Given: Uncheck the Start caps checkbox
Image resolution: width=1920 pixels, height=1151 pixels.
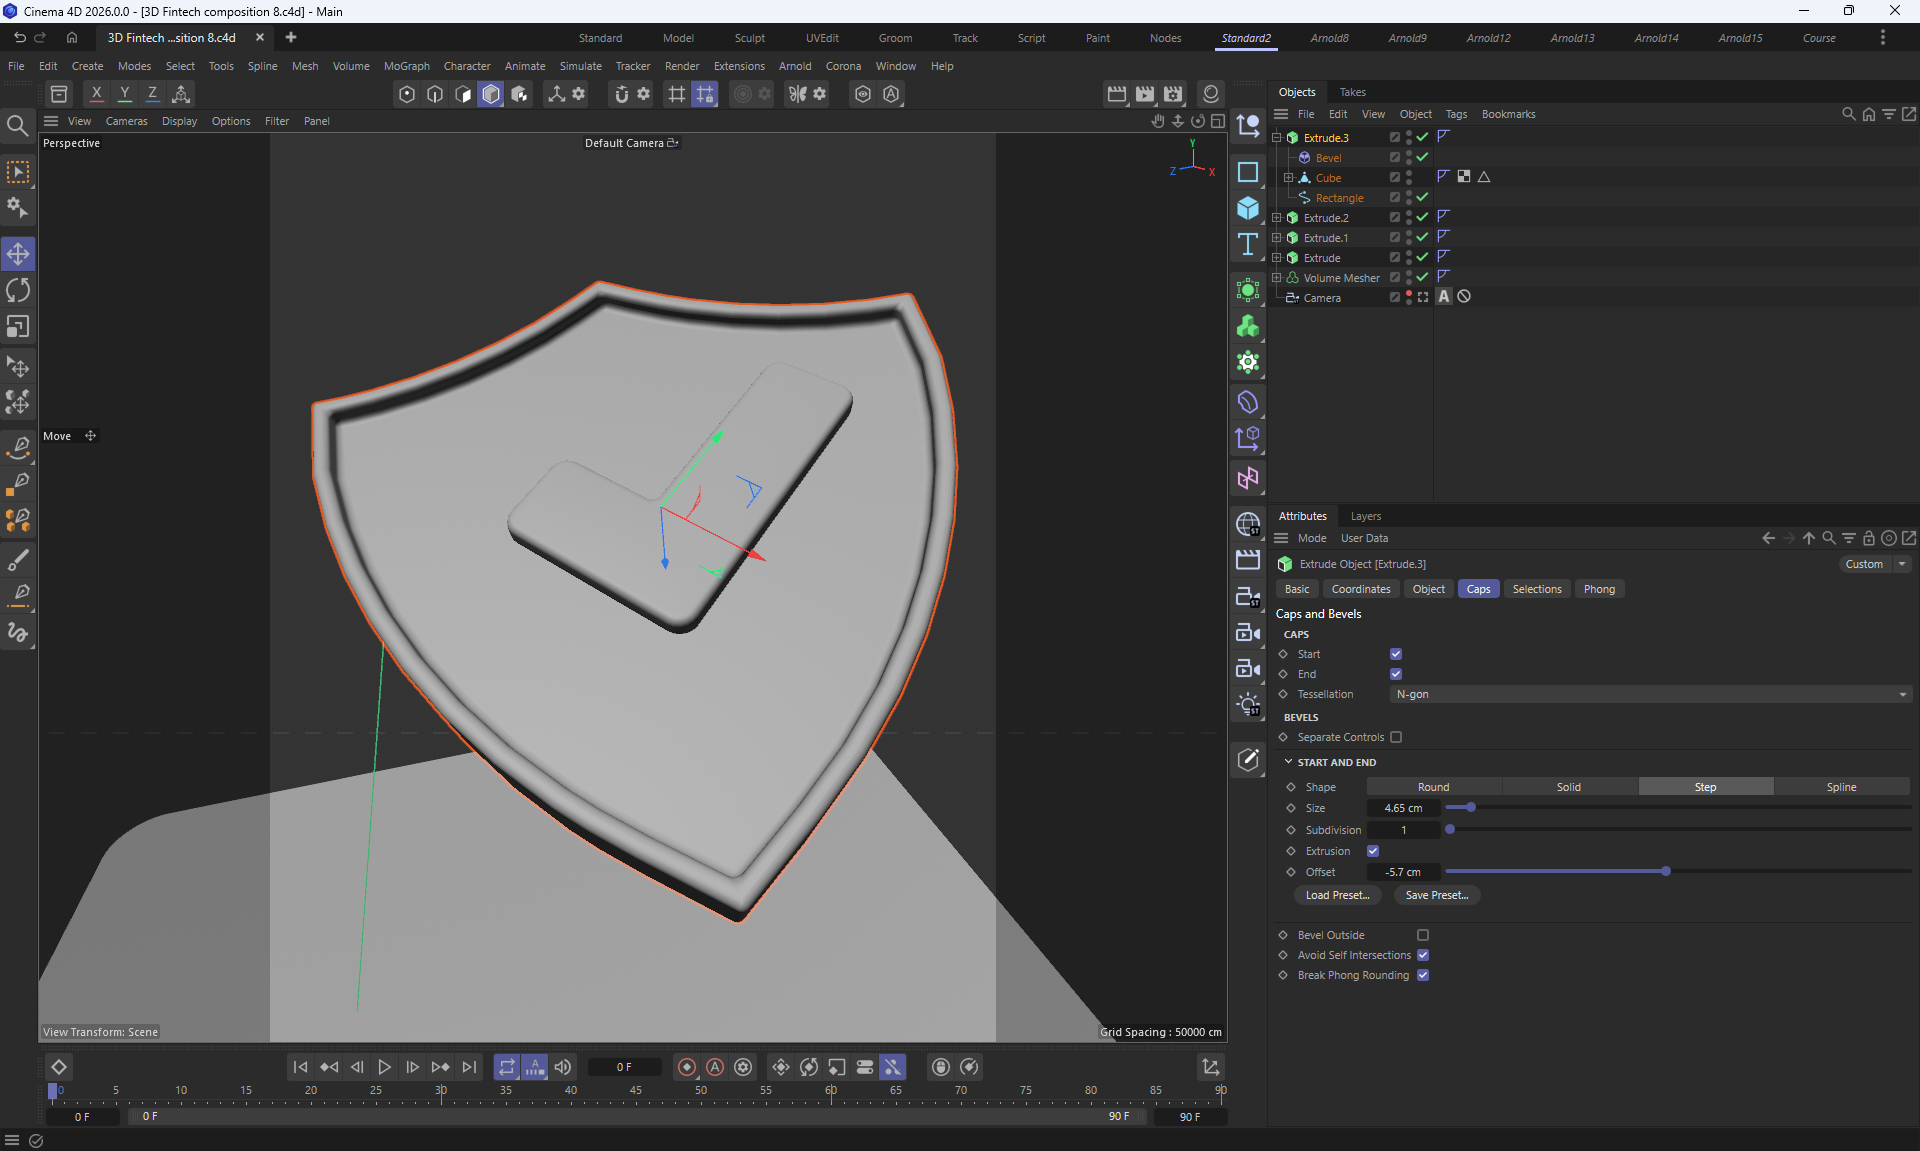Looking at the screenshot, I should (1396, 654).
